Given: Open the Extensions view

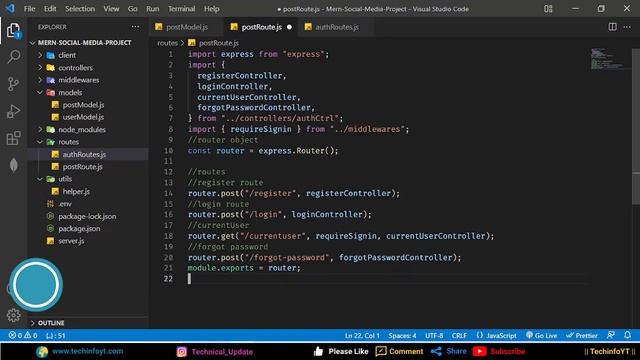Looking at the screenshot, I should (13, 138).
